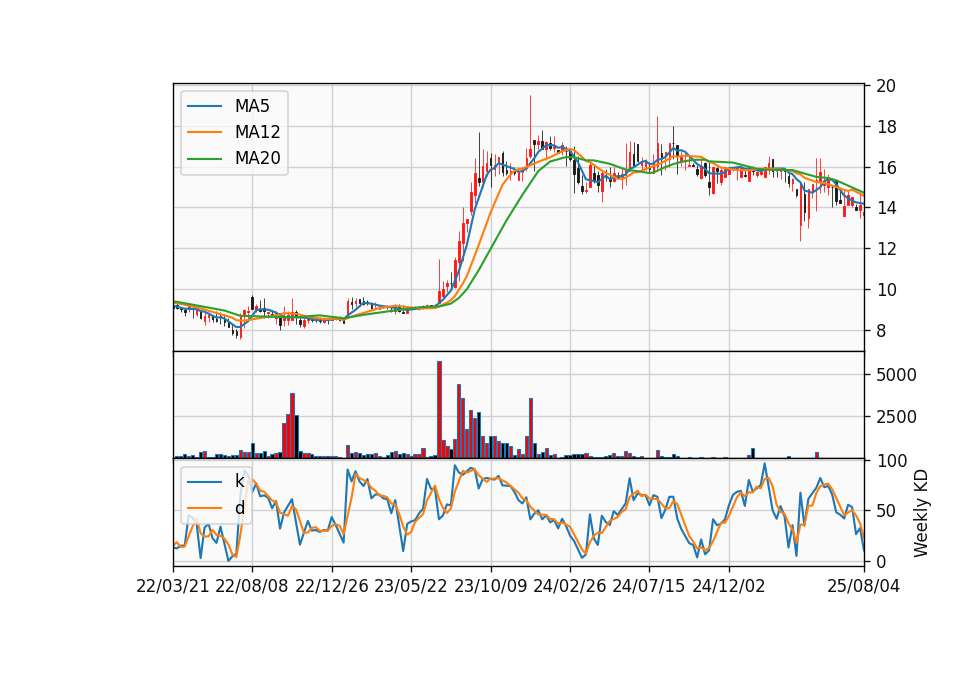Click the k legend label in KD panel
960x690 pixels.
pos(239,481)
